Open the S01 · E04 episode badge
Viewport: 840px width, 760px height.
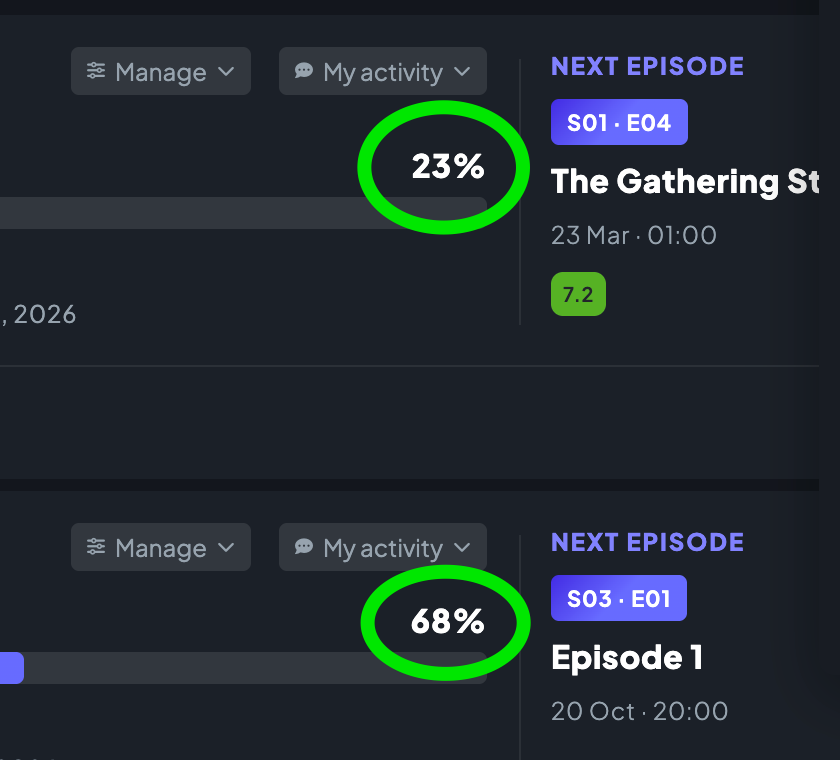(x=619, y=122)
